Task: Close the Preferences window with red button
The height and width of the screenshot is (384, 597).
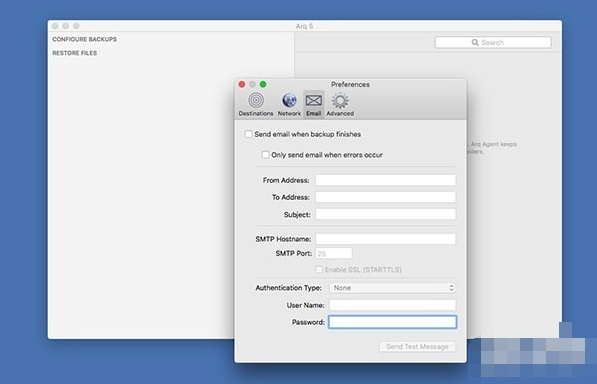Action: pyautogui.click(x=242, y=84)
